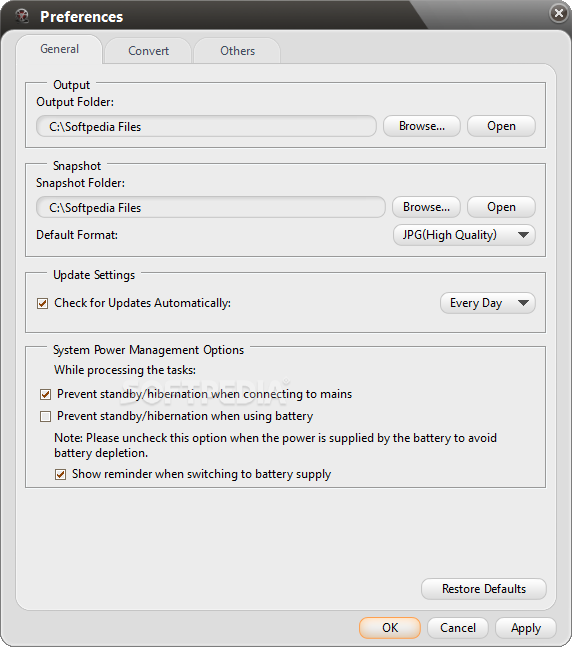572x647 pixels.
Task: Browse for the Snapshot Folder
Action: [426, 207]
